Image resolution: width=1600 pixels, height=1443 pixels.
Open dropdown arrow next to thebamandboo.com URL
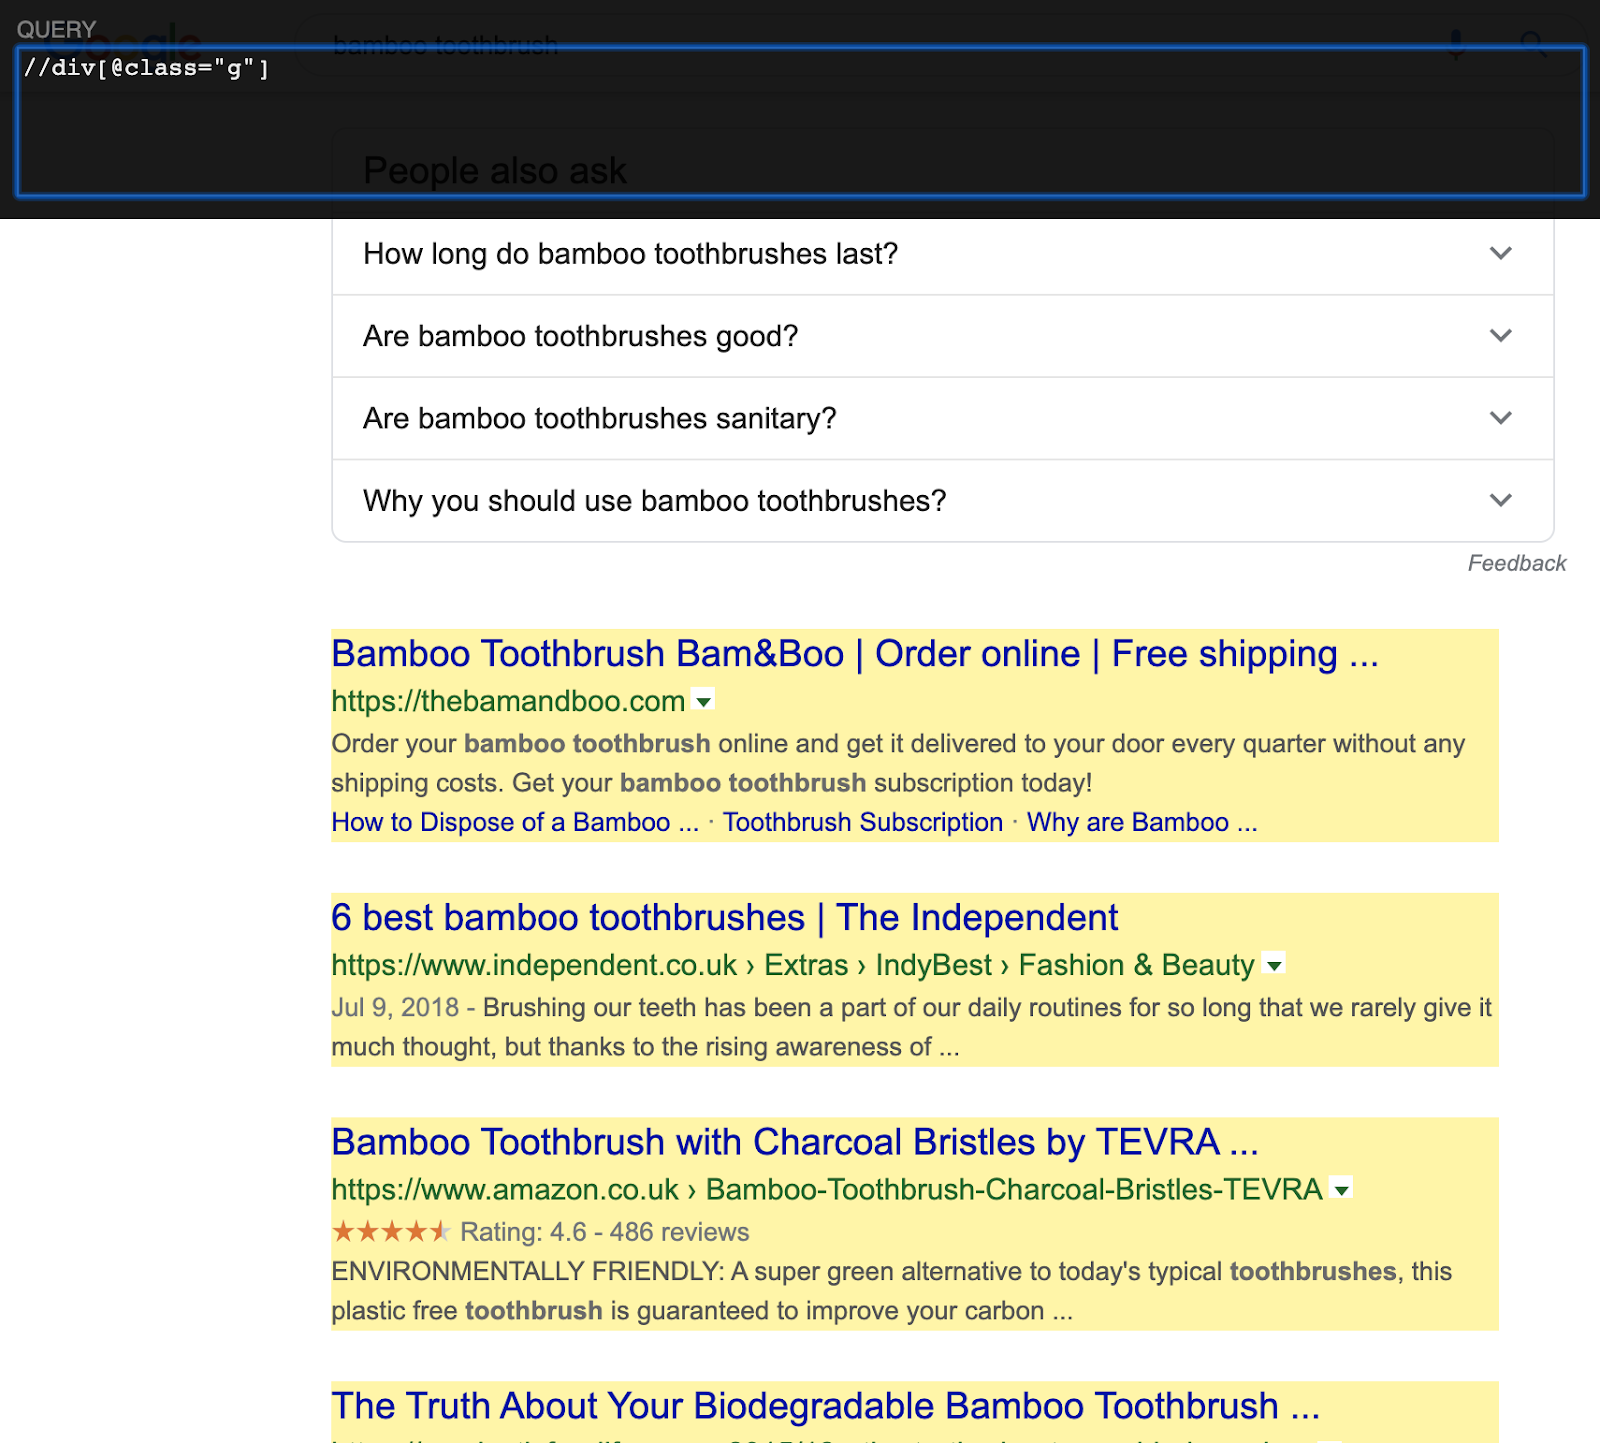pyautogui.click(x=704, y=702)
